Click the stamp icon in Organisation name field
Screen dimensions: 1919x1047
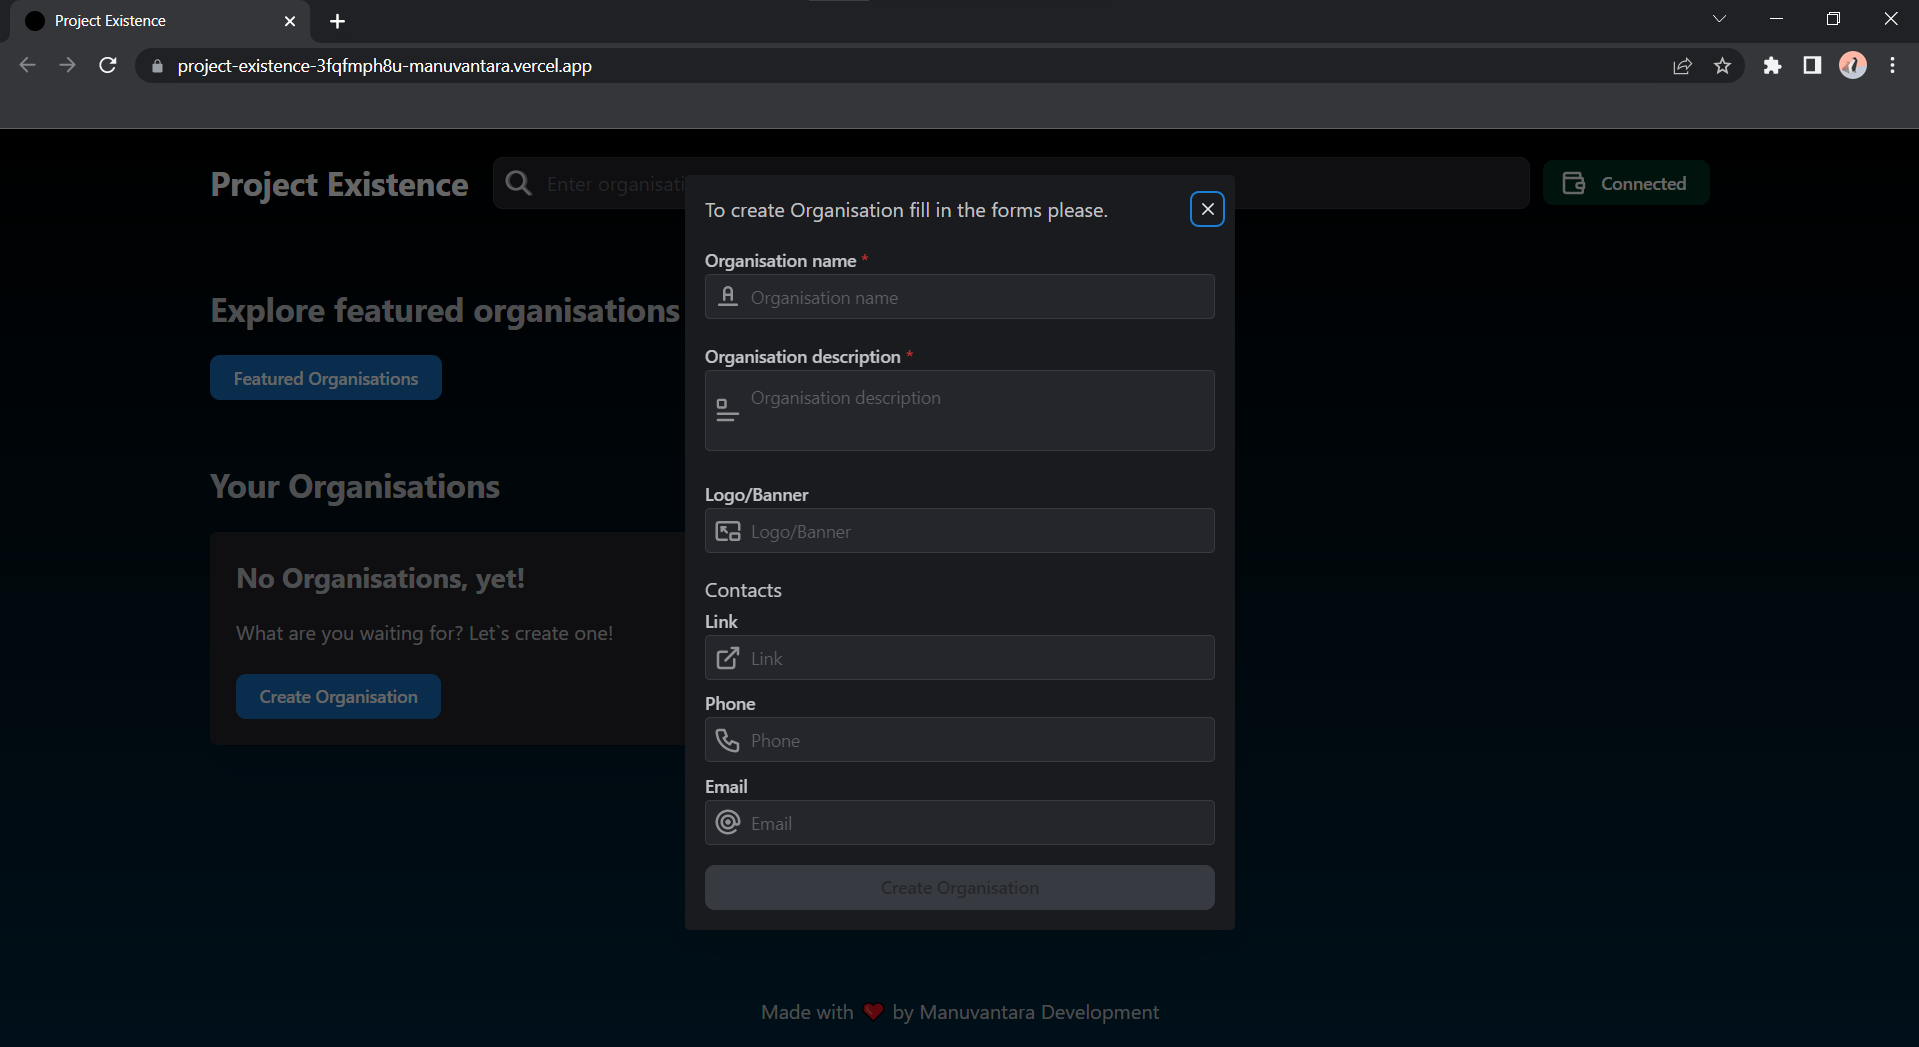(728, 297)
